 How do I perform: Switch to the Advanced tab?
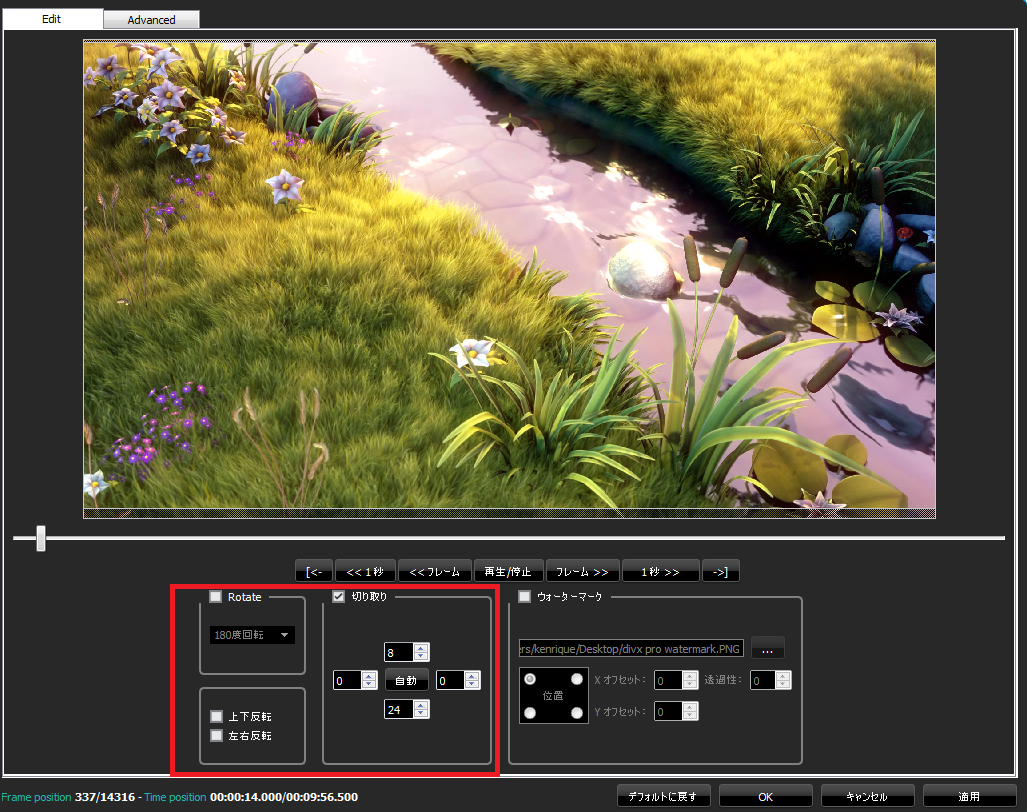[x=151, y=19]
